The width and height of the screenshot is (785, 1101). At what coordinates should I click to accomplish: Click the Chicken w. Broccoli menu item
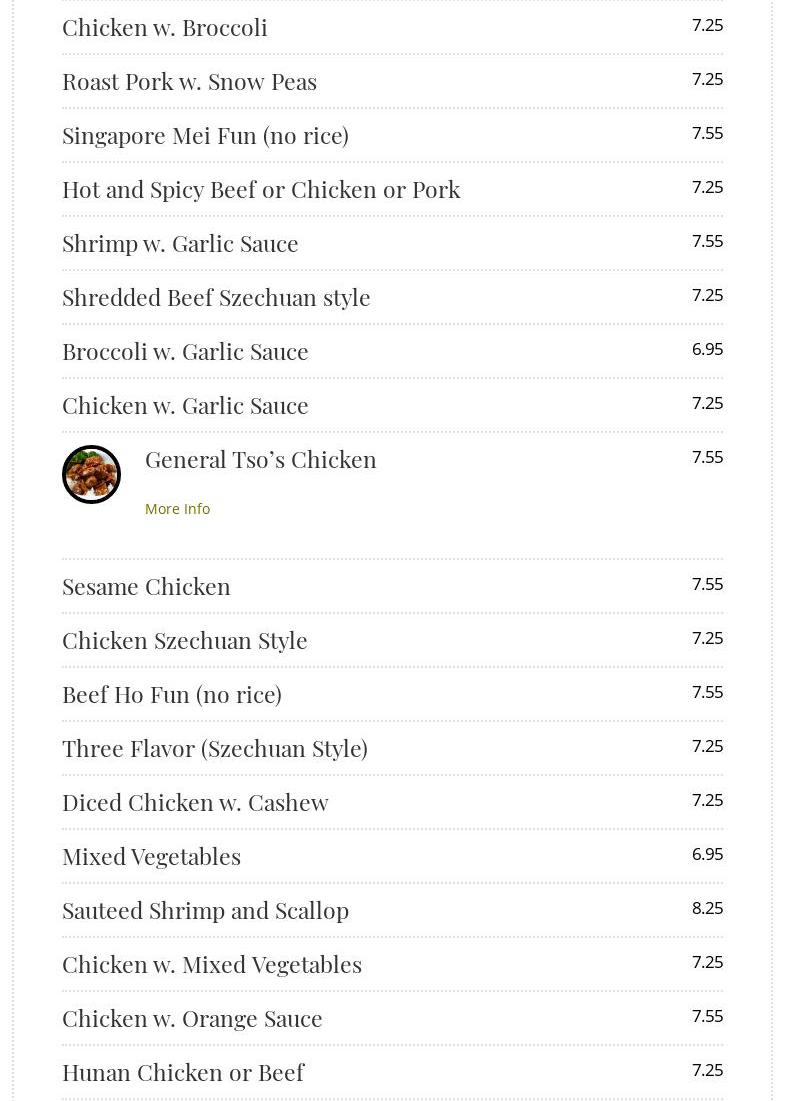165,27
